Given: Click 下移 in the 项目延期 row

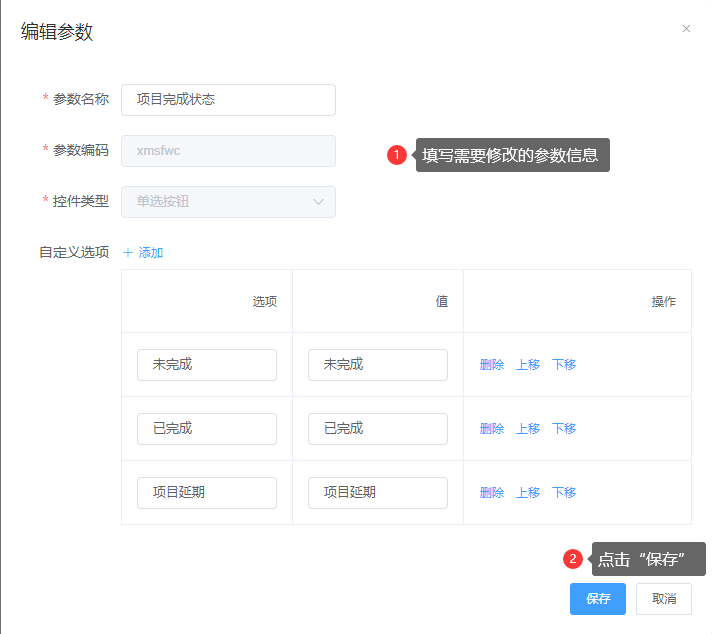Looking at the screenshot, I should pyautogui.click(x=564, y=493).
